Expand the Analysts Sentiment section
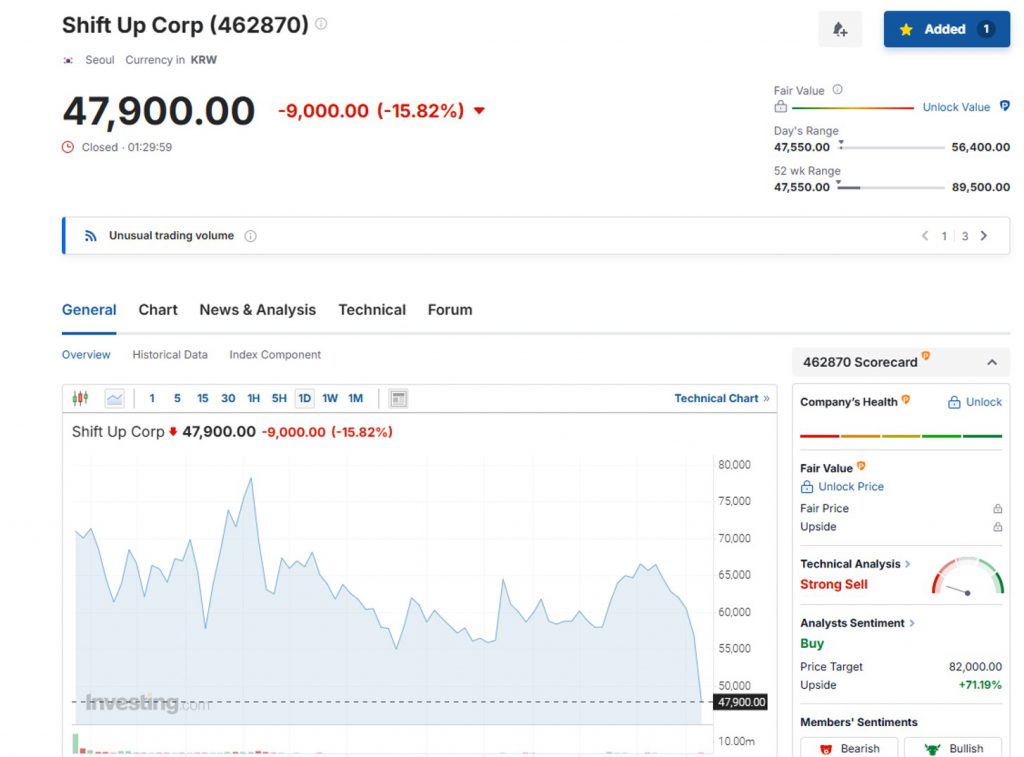The width and height of the screenshot is (1024, 757). point(857,623)
